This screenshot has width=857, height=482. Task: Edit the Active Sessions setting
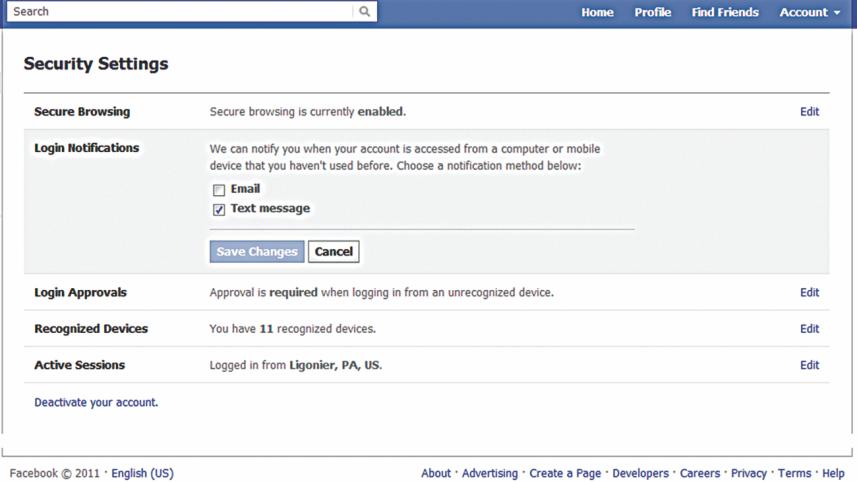point(809,365)
